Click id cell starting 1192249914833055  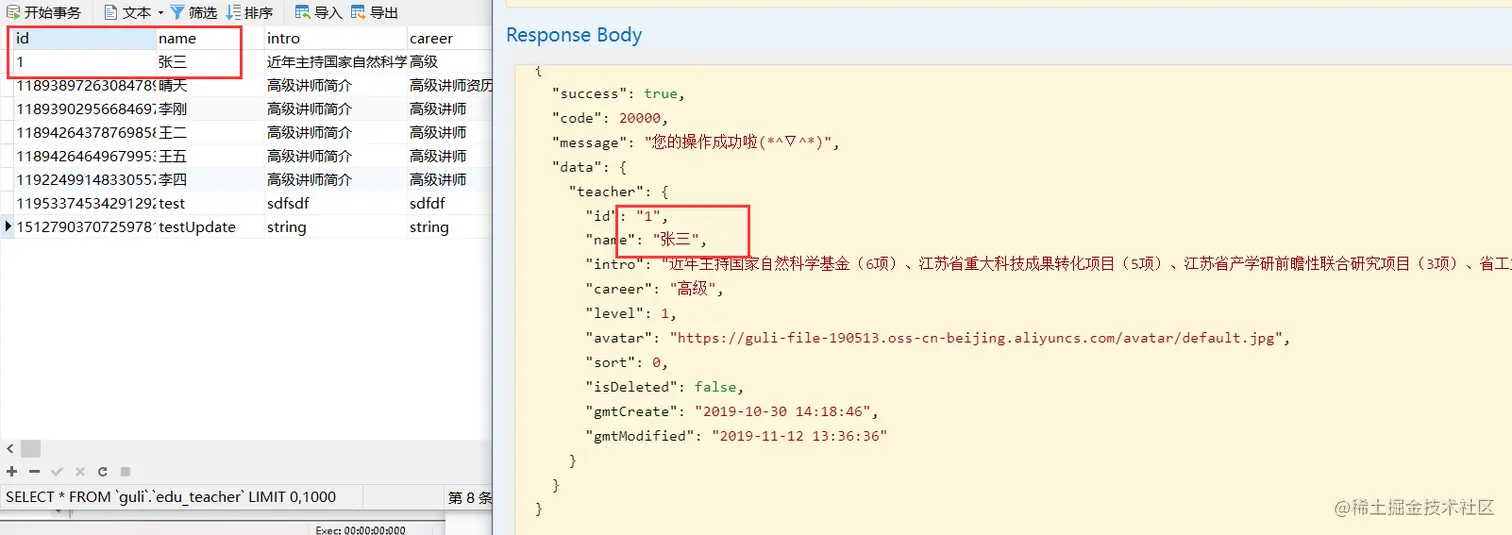(x=84, y=180)
